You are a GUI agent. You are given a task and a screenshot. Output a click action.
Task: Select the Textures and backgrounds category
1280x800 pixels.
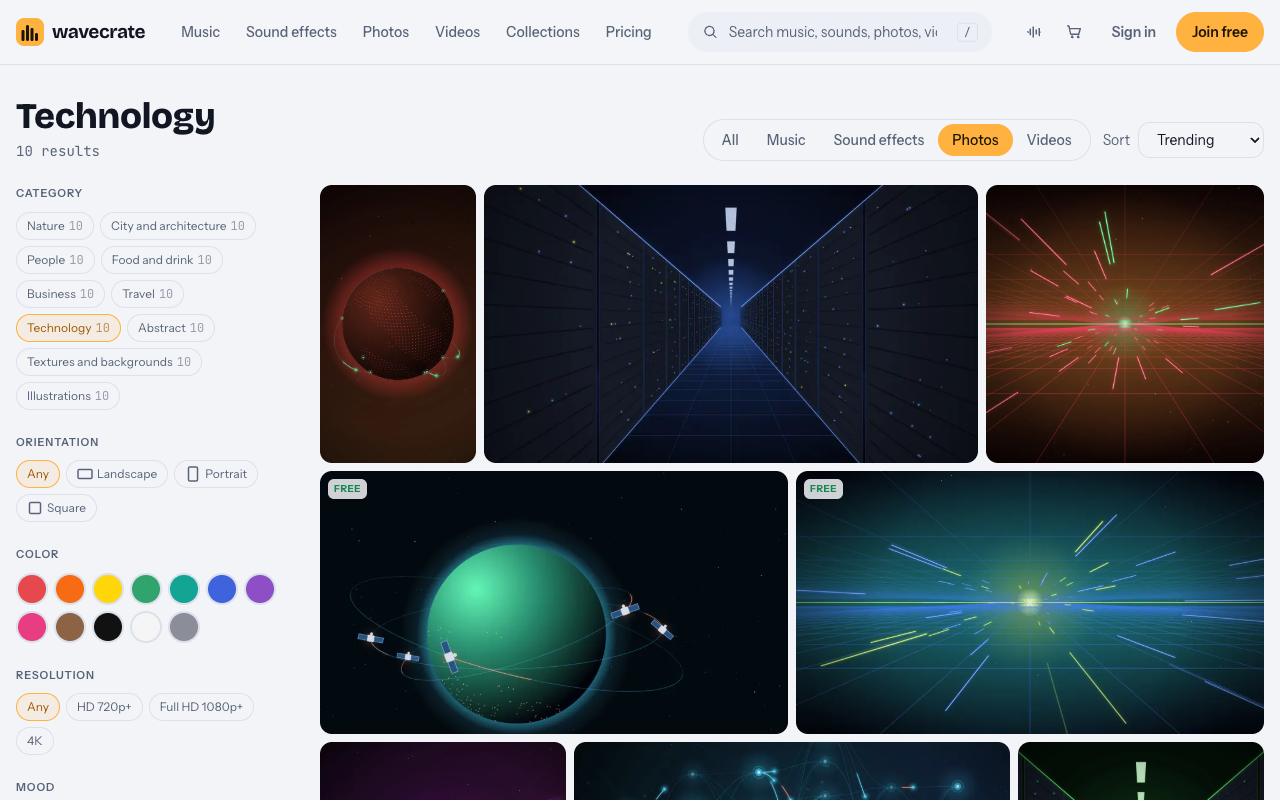tap(109, 362)
